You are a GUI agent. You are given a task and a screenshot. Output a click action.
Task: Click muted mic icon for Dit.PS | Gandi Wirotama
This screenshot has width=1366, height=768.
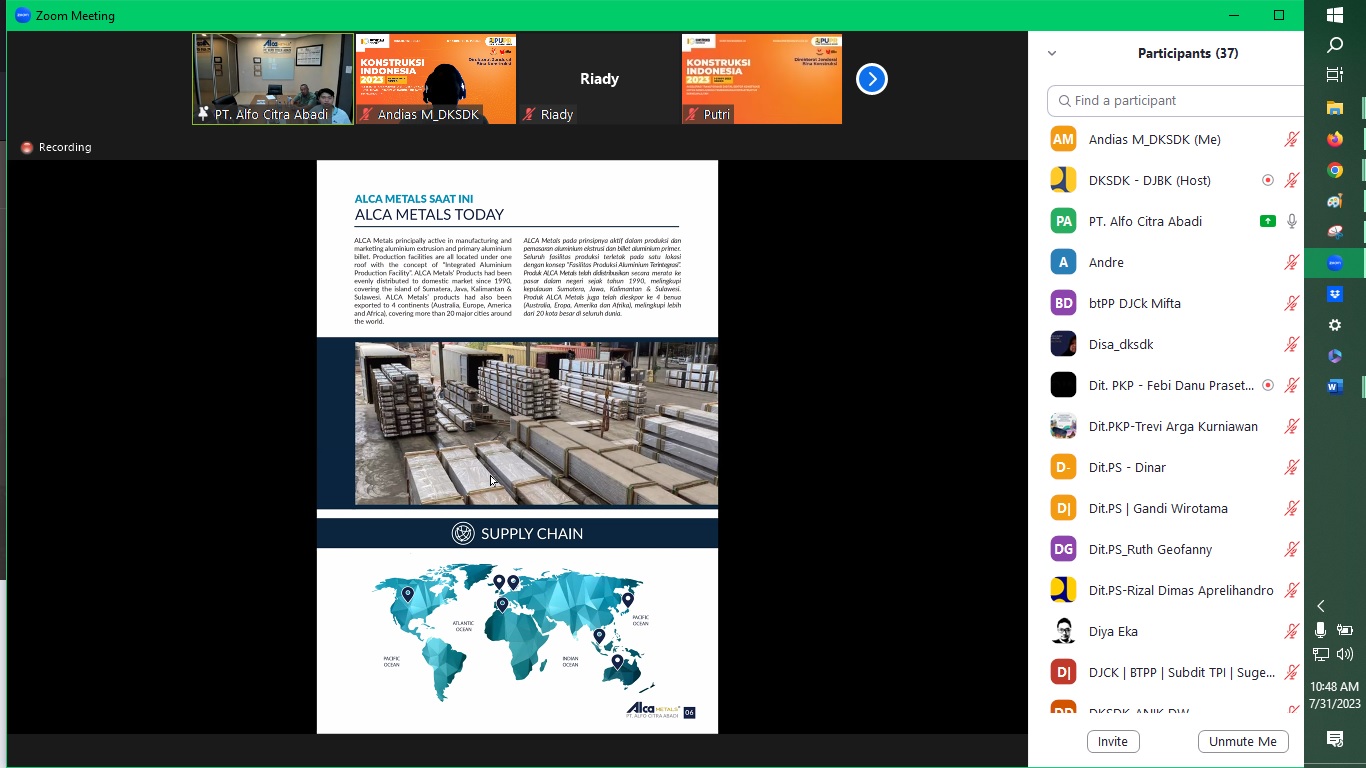1292,508
